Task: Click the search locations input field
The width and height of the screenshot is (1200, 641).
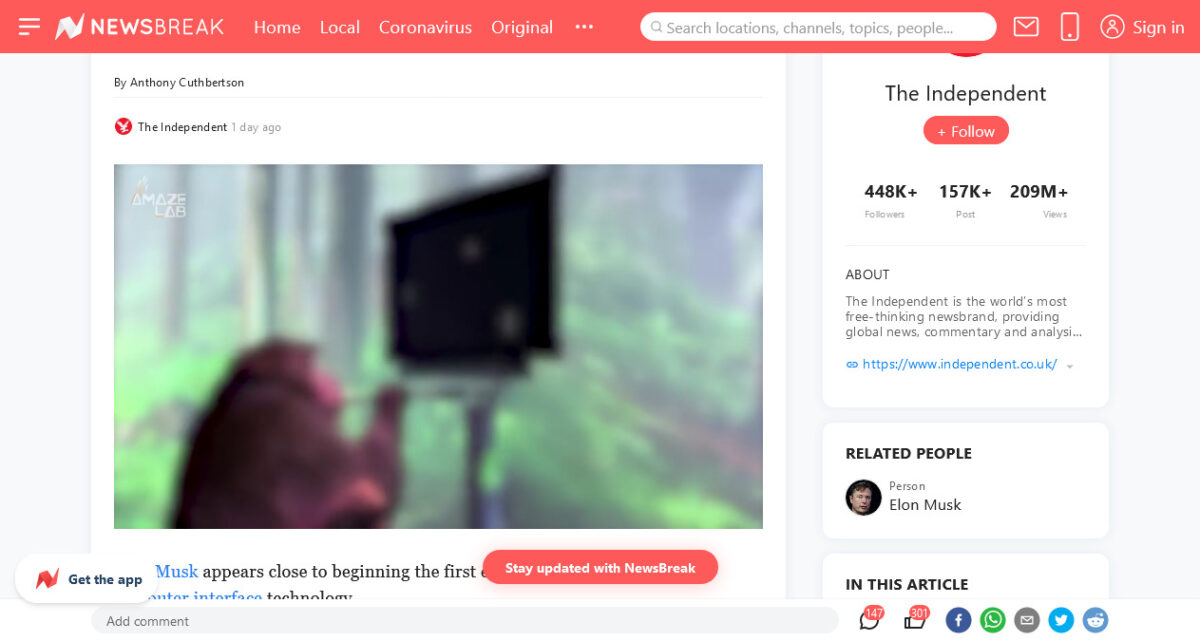Action: click(818, 27)
